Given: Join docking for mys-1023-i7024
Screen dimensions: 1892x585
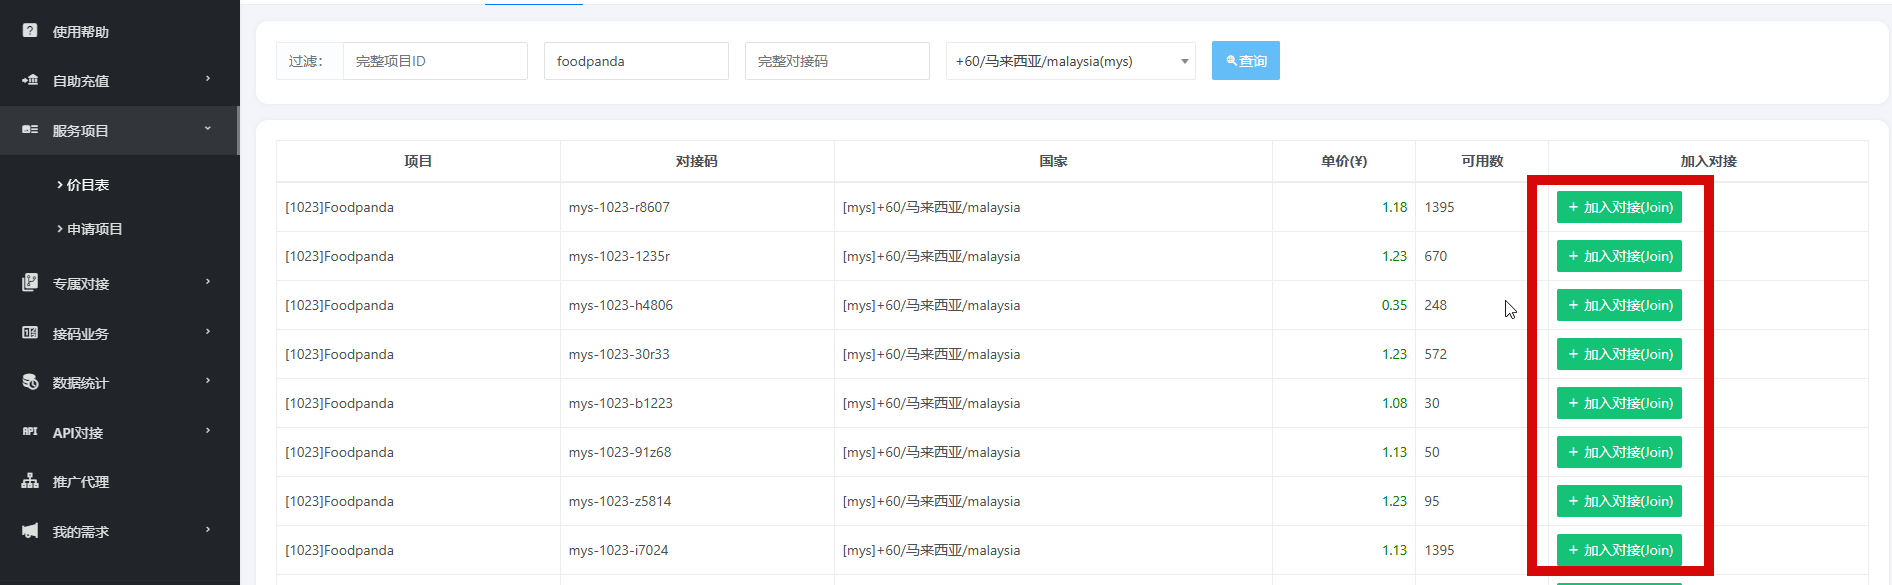Looking at the screenshot, I should [x=1619, y=550].
